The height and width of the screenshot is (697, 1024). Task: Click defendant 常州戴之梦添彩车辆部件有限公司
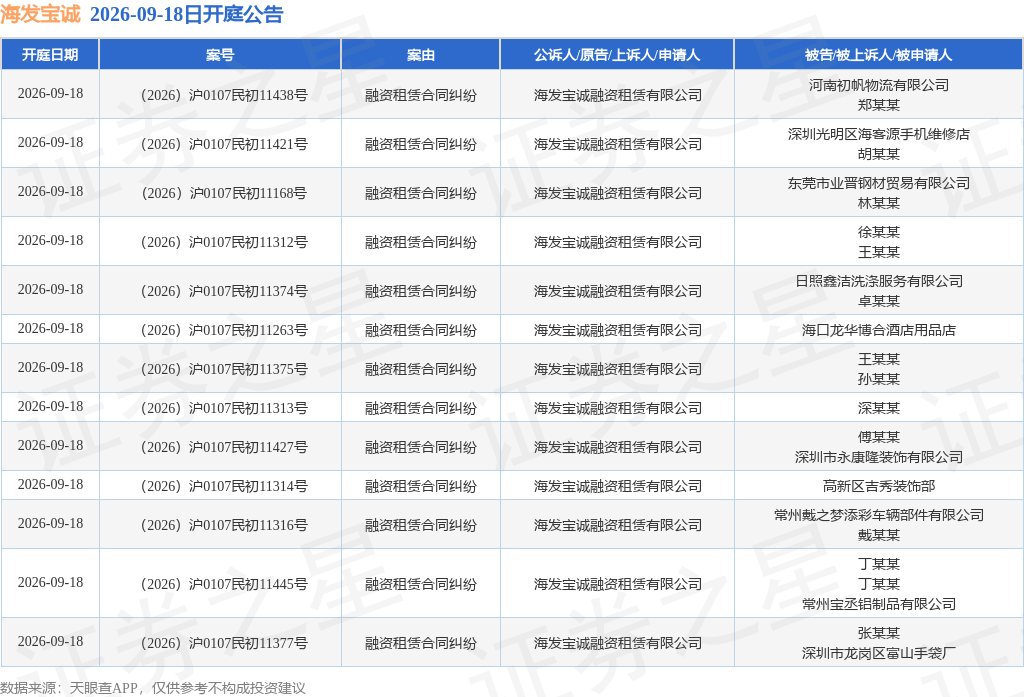coord(878,515)
